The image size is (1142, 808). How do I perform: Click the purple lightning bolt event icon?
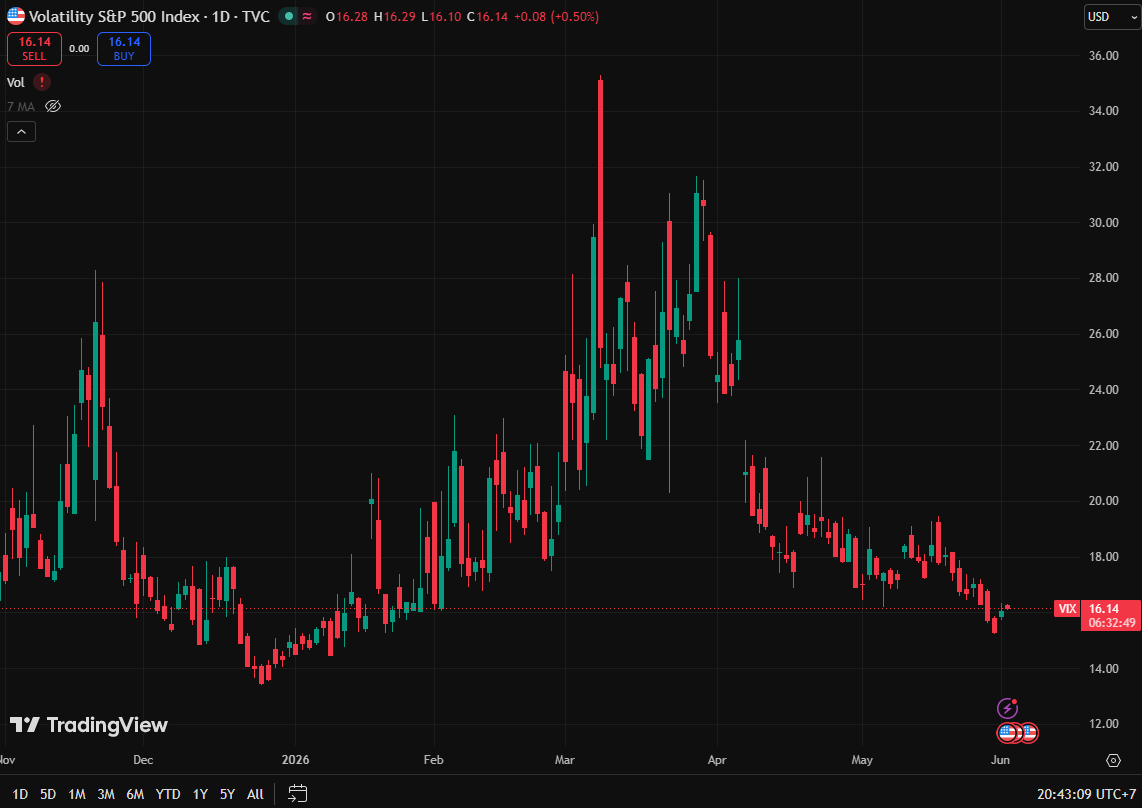point(1007,708)
